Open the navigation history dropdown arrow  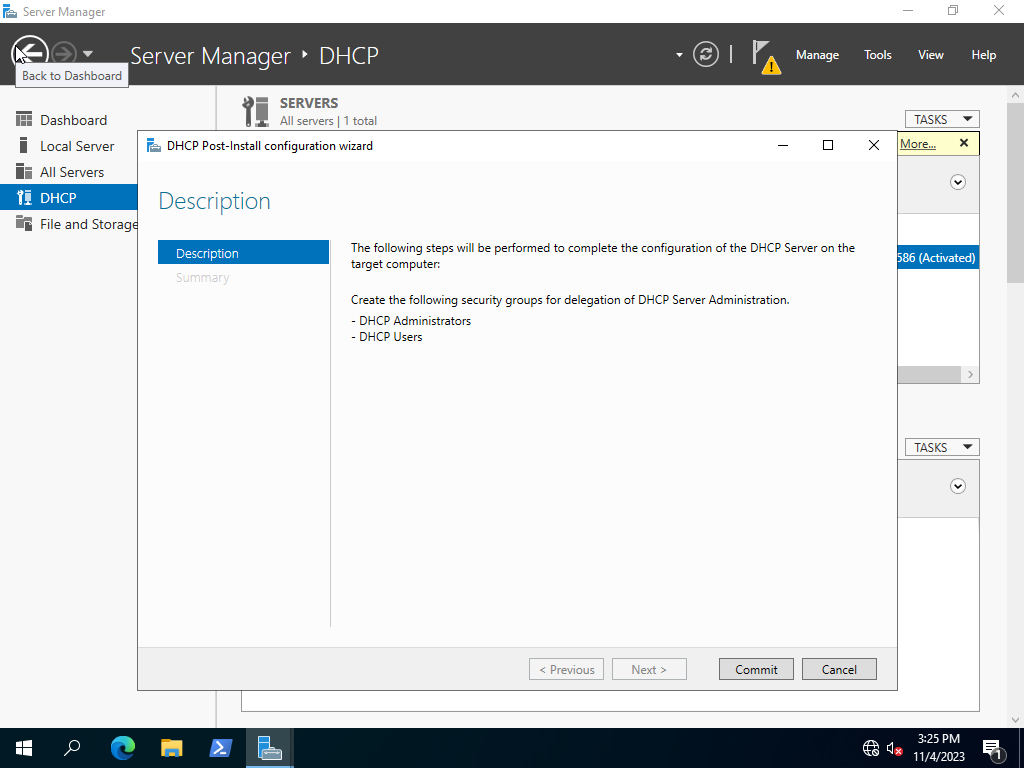point(88,54)
